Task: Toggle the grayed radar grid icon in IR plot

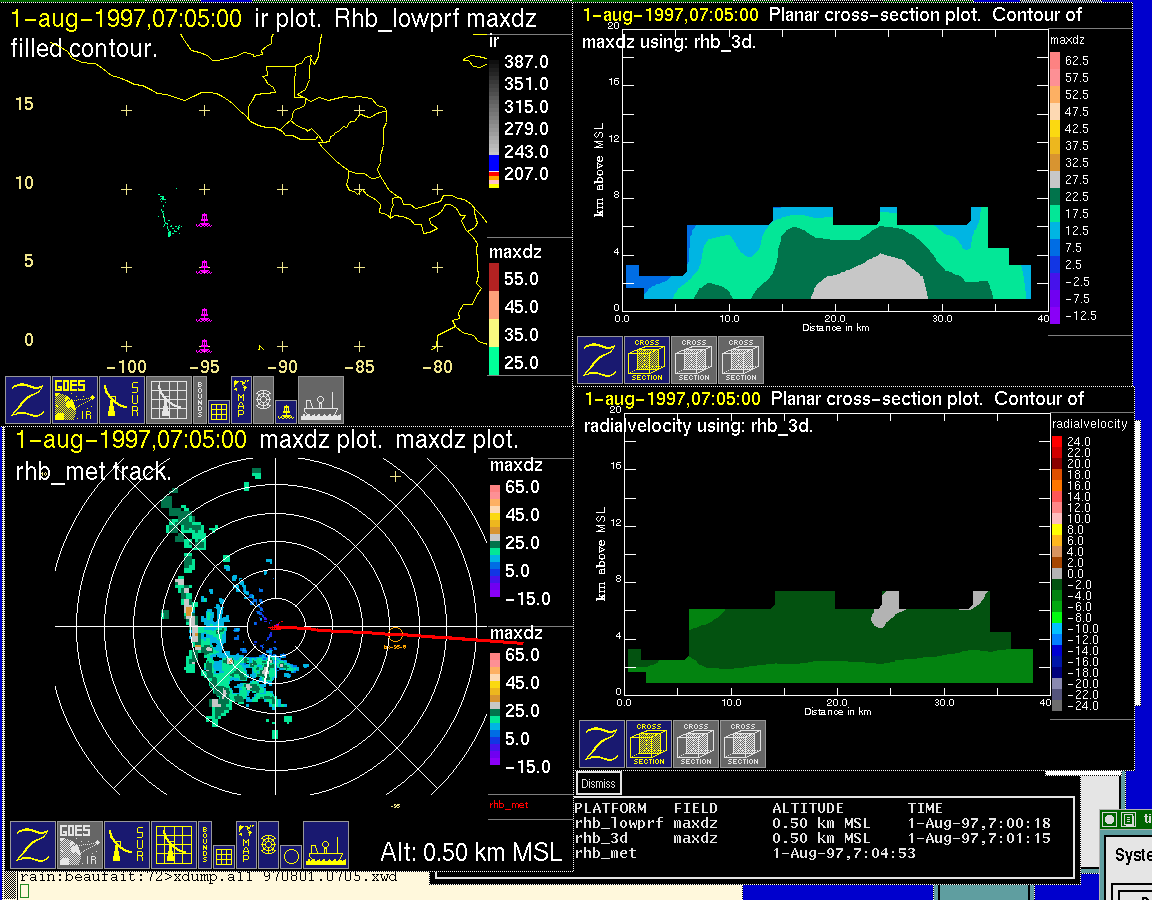Action: [x=169, y=400]
